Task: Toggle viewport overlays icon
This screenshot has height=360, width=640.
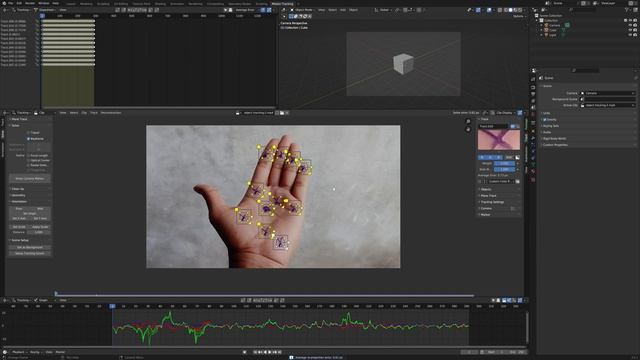Action: pos(489,10)
